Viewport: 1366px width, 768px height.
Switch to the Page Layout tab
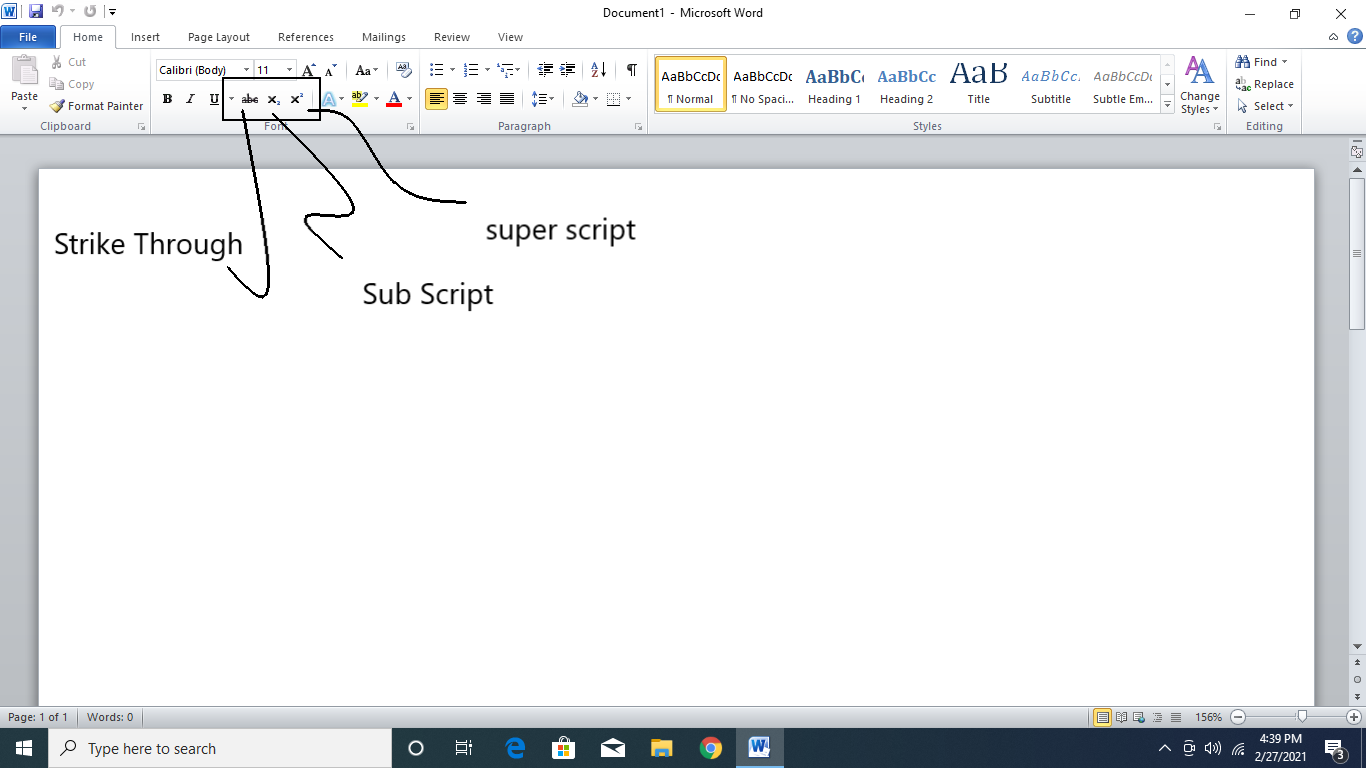[x=219, y=37]
